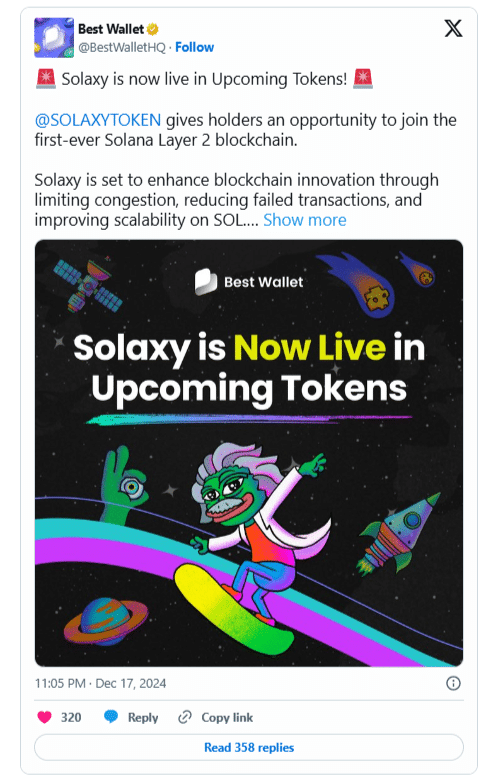Click the Best Wallet profile avatar
The image size is (490, 775).
tap(54, 38)
